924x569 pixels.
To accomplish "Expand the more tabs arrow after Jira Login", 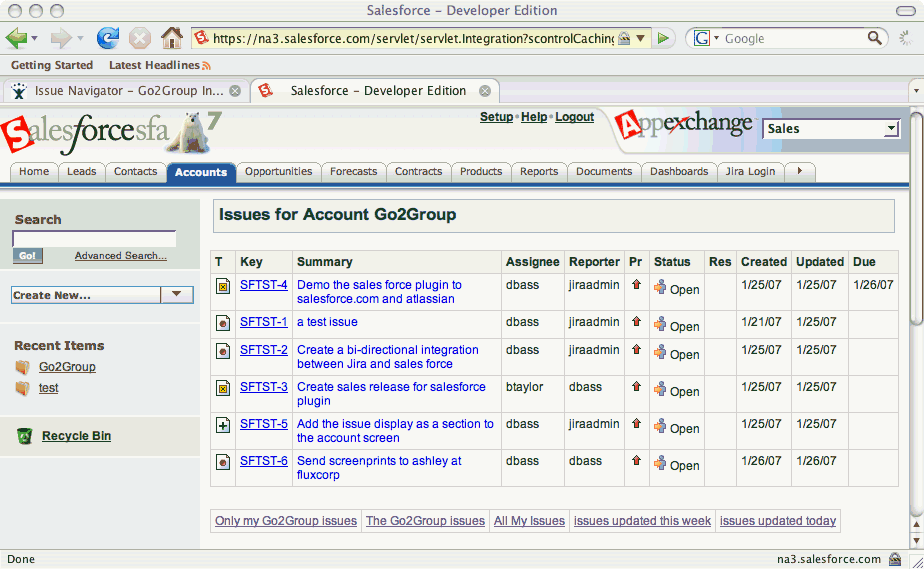I will [x=799, y=171].
